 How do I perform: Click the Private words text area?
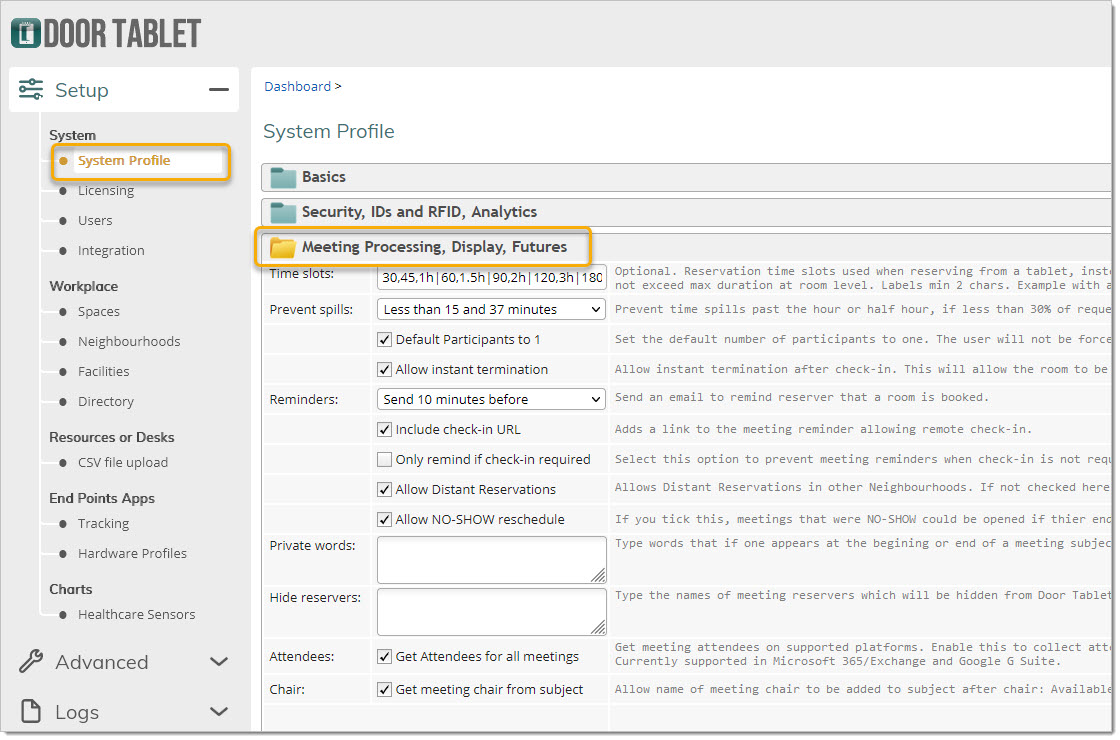click(491, 560)
